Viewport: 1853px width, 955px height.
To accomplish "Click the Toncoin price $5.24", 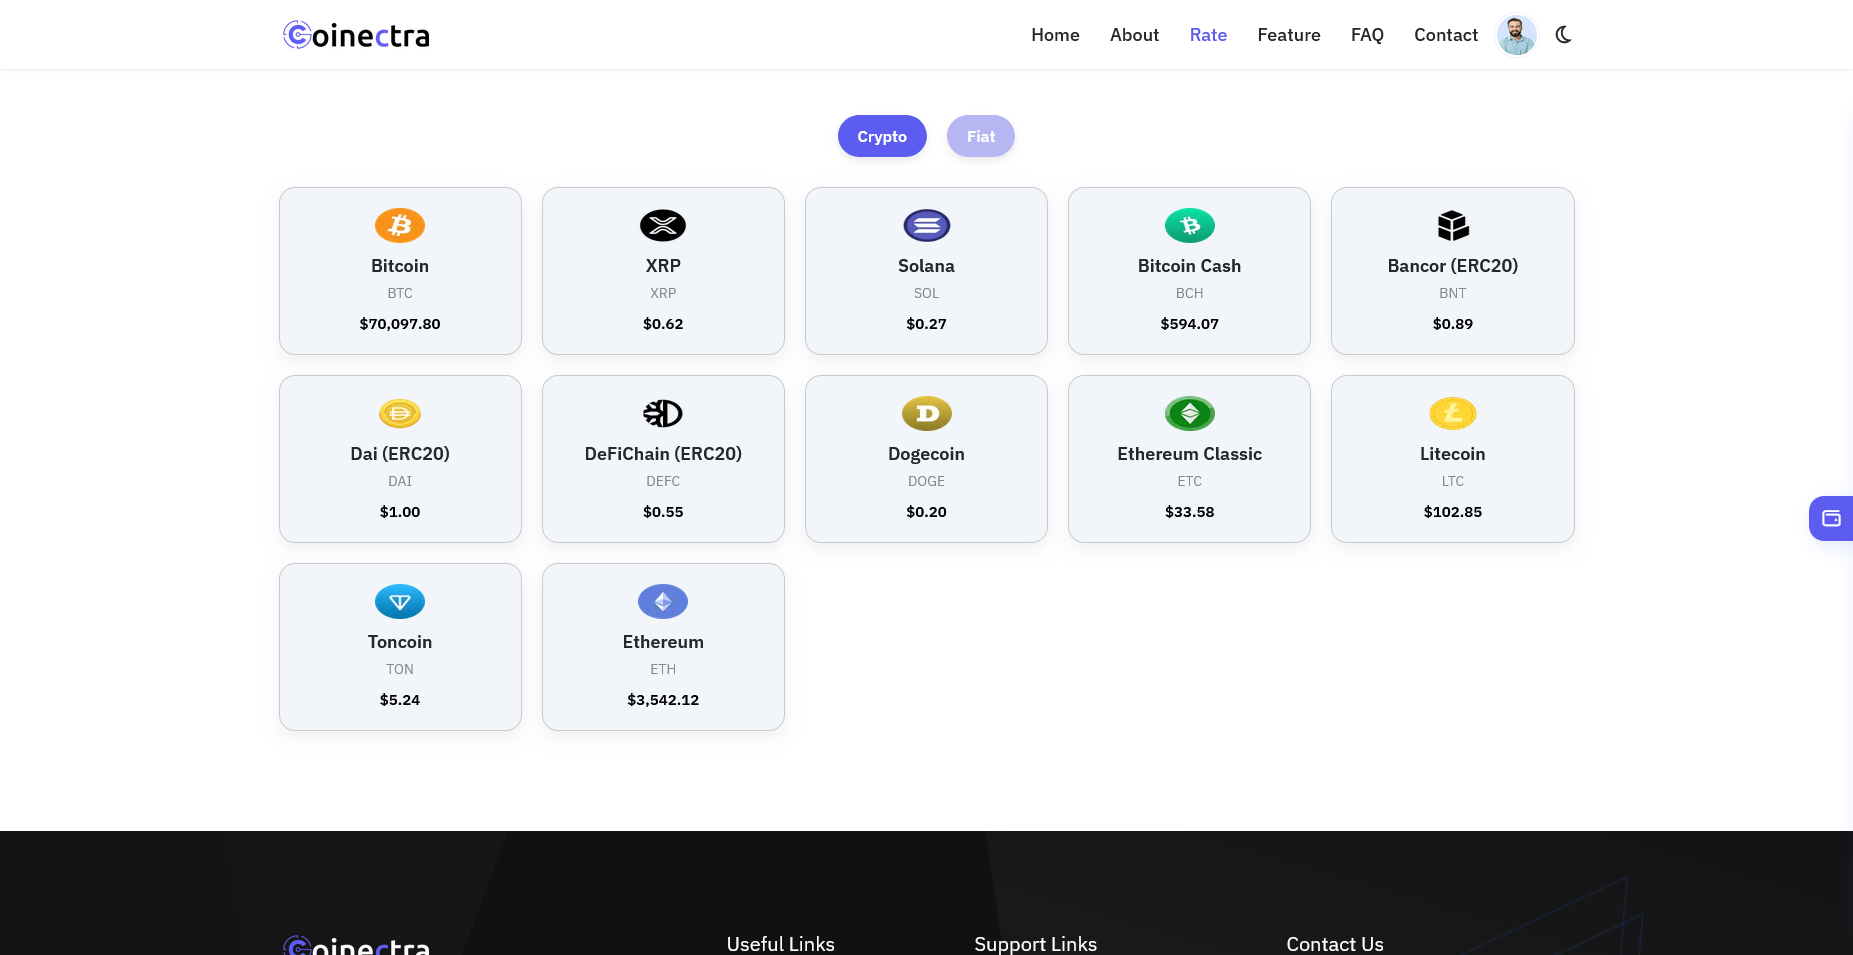I will coord(400,700).
